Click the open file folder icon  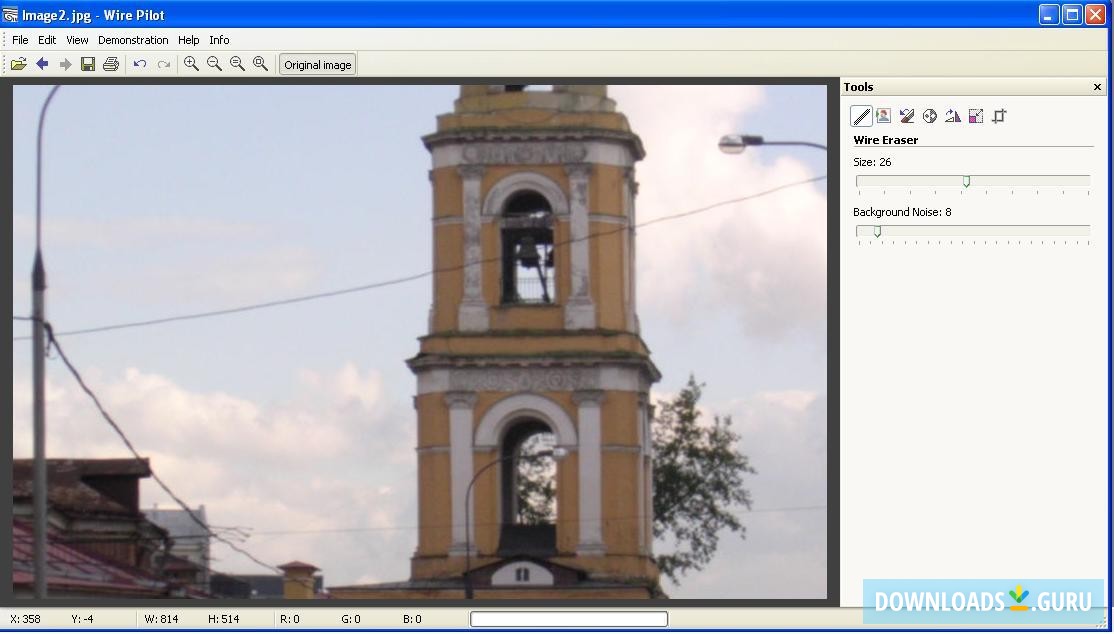point(18,64)
